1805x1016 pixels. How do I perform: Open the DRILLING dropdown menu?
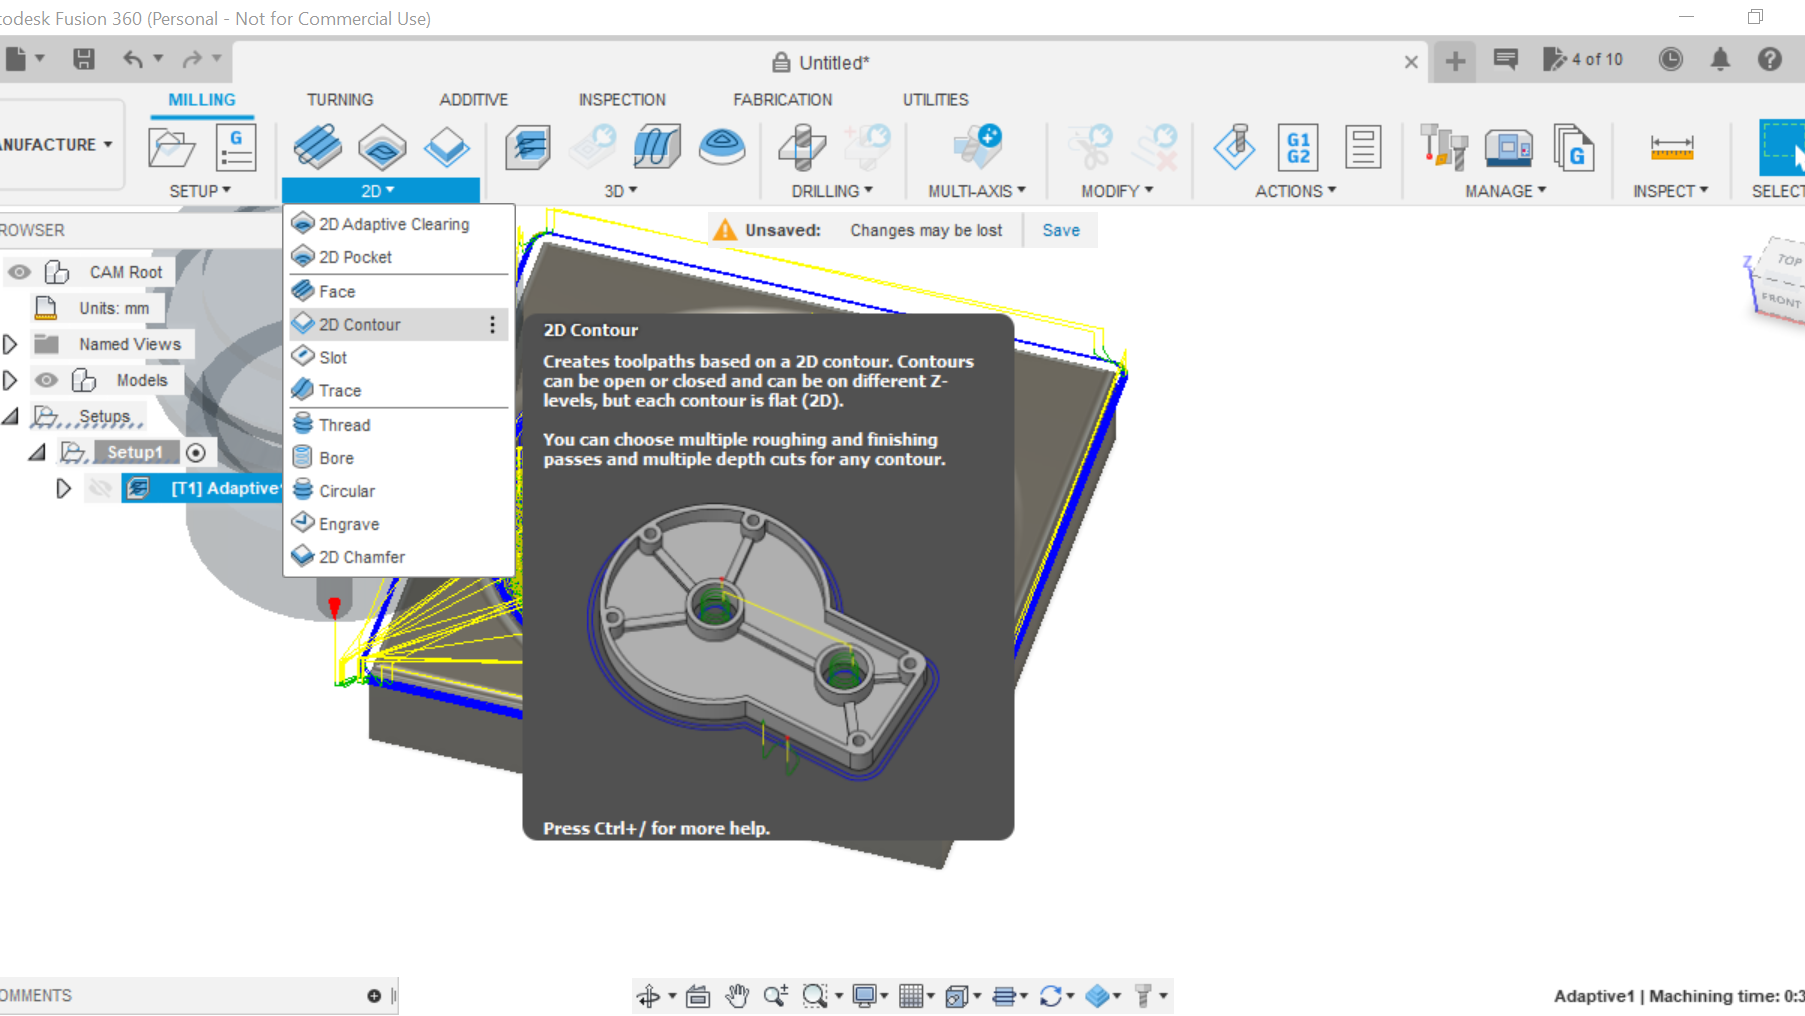832,191
